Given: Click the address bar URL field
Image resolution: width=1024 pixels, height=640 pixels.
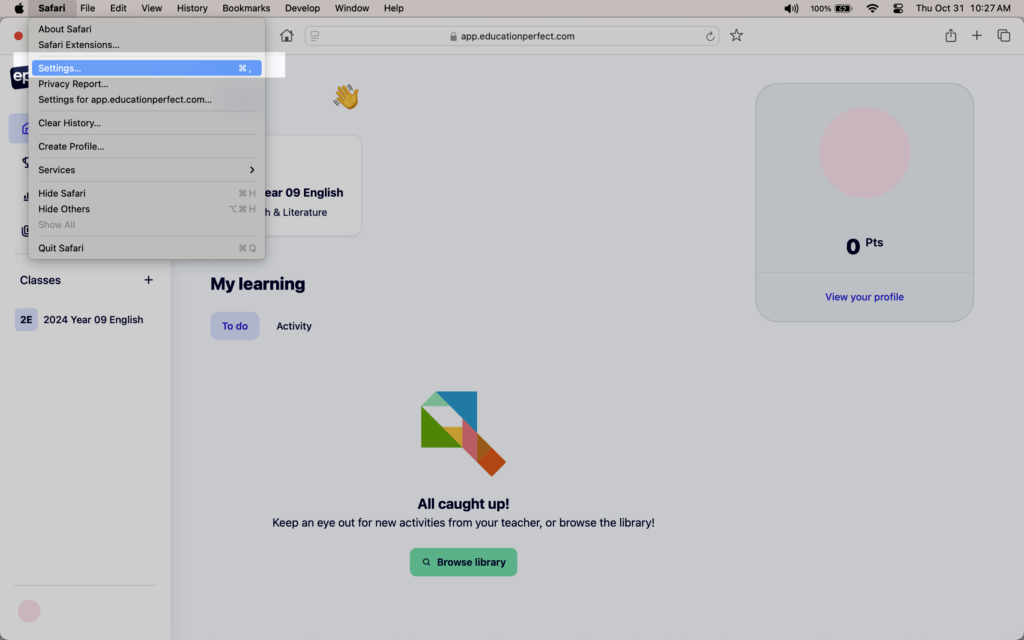Looking at the screenshot, I should (512, 36).
